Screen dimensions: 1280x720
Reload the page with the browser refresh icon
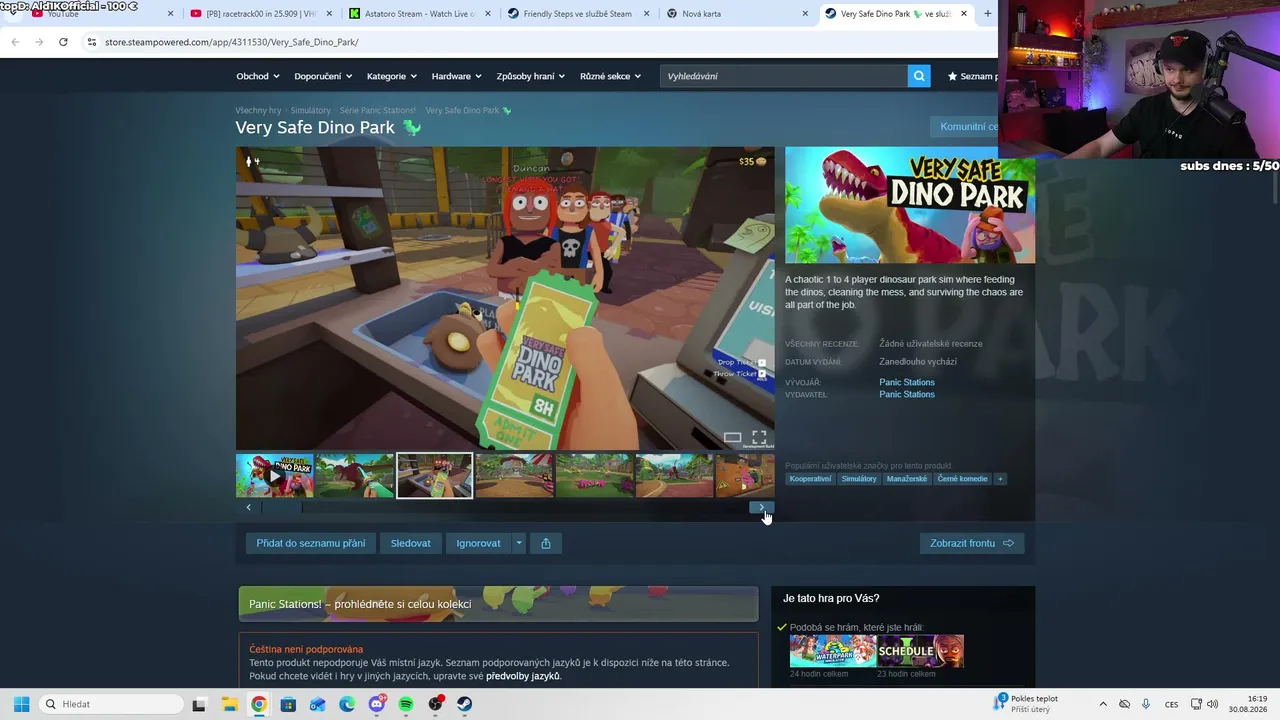(63, 42)
